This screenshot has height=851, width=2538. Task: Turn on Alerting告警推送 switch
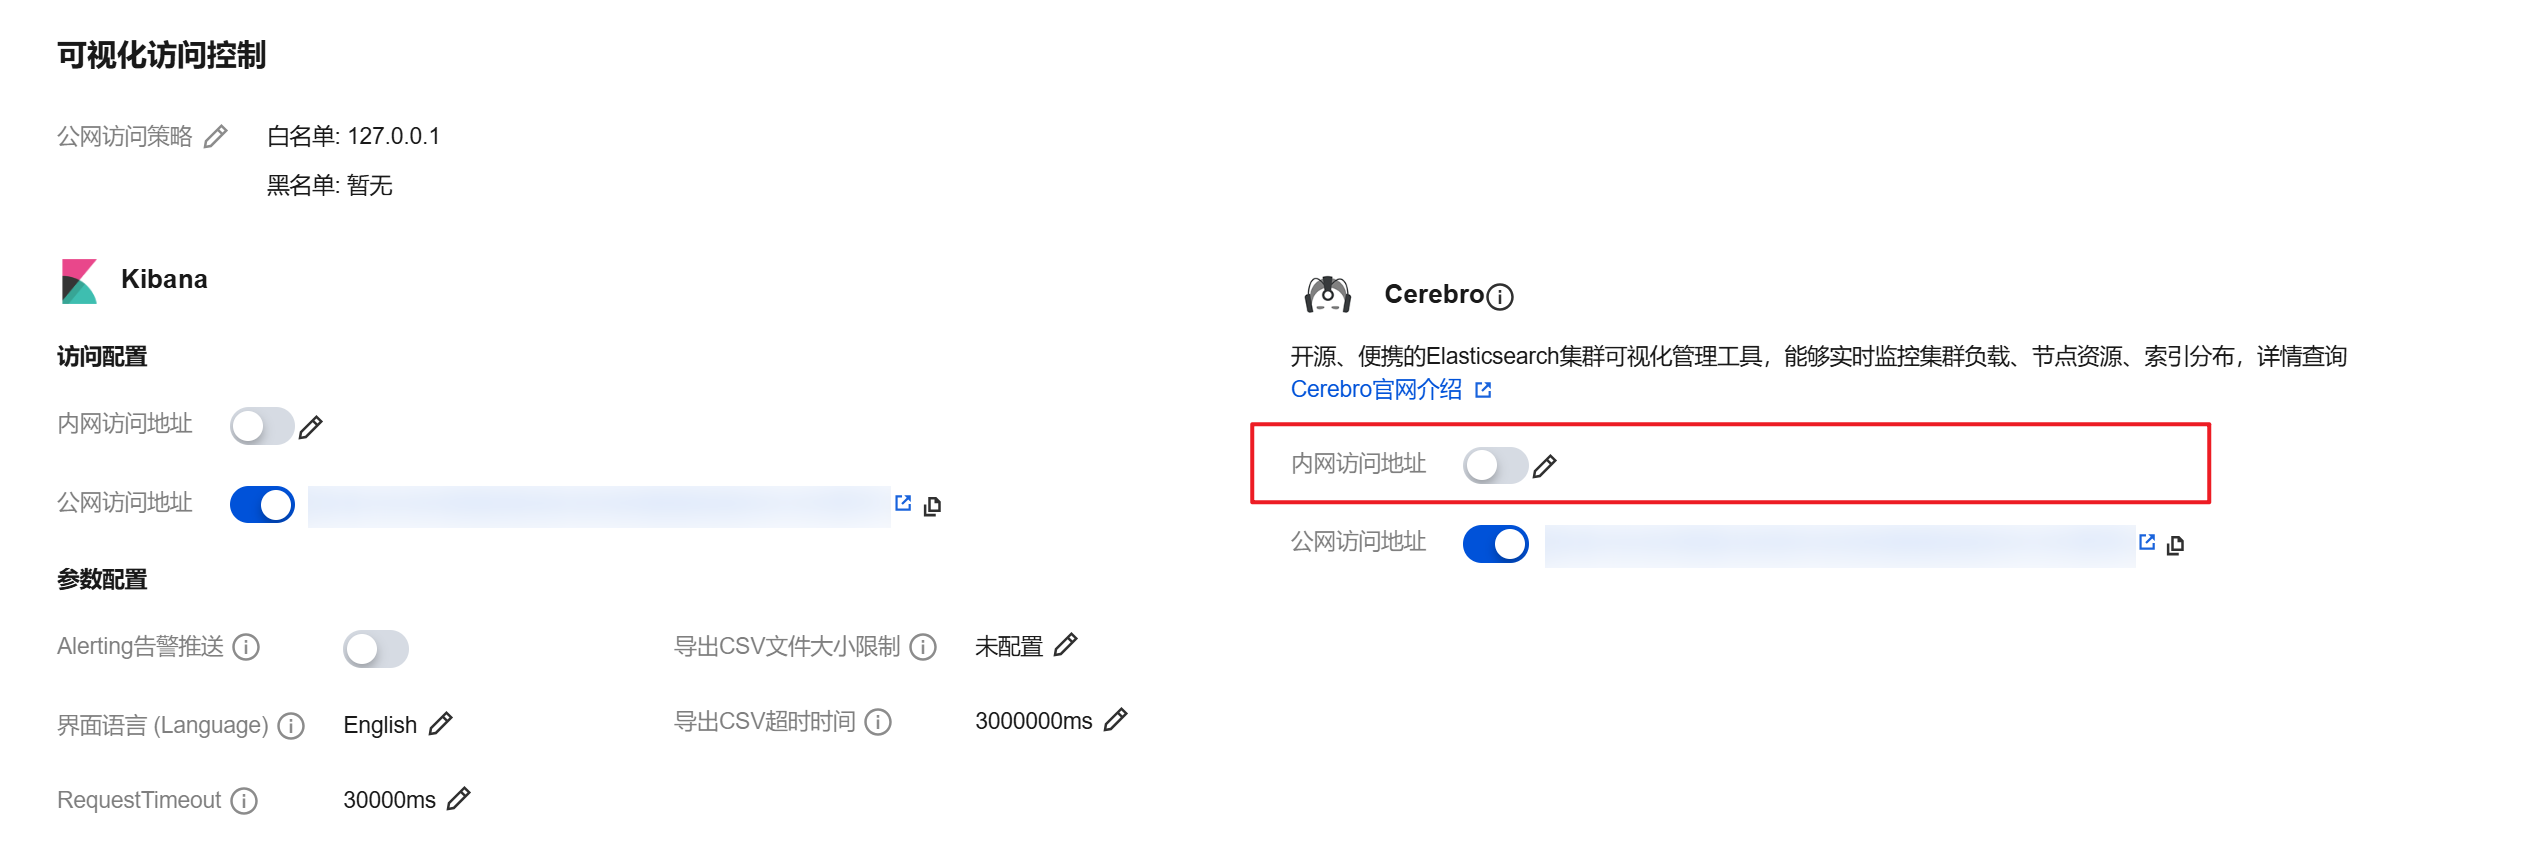pyautogui.click(x=376, y=649)
